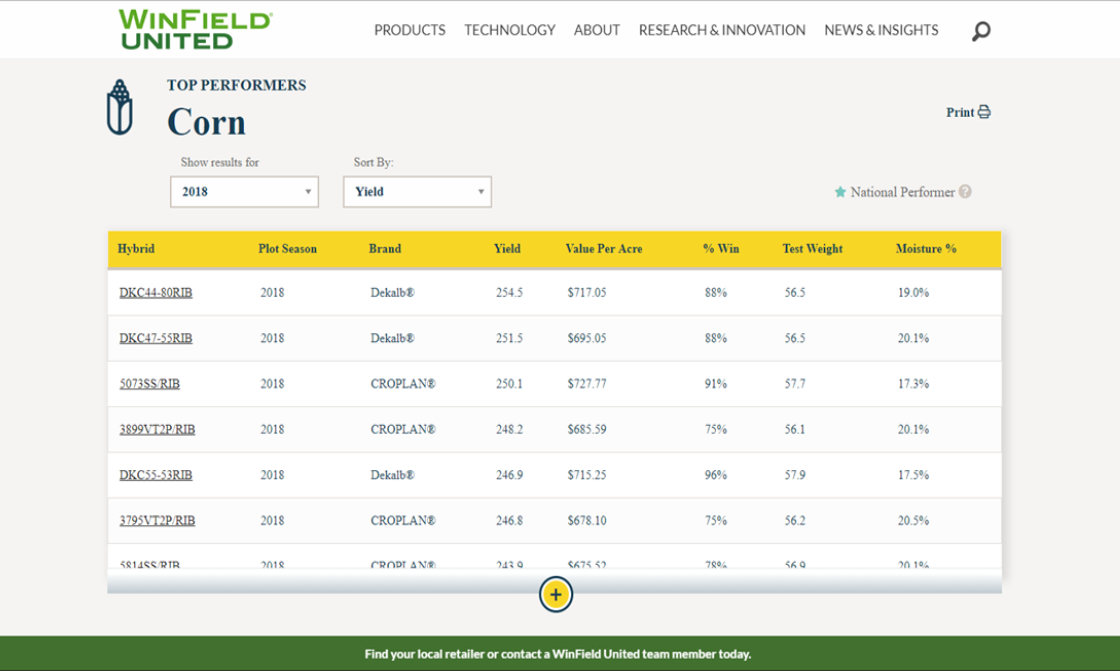Click the value per acre $695.05

tap(587, 338)
